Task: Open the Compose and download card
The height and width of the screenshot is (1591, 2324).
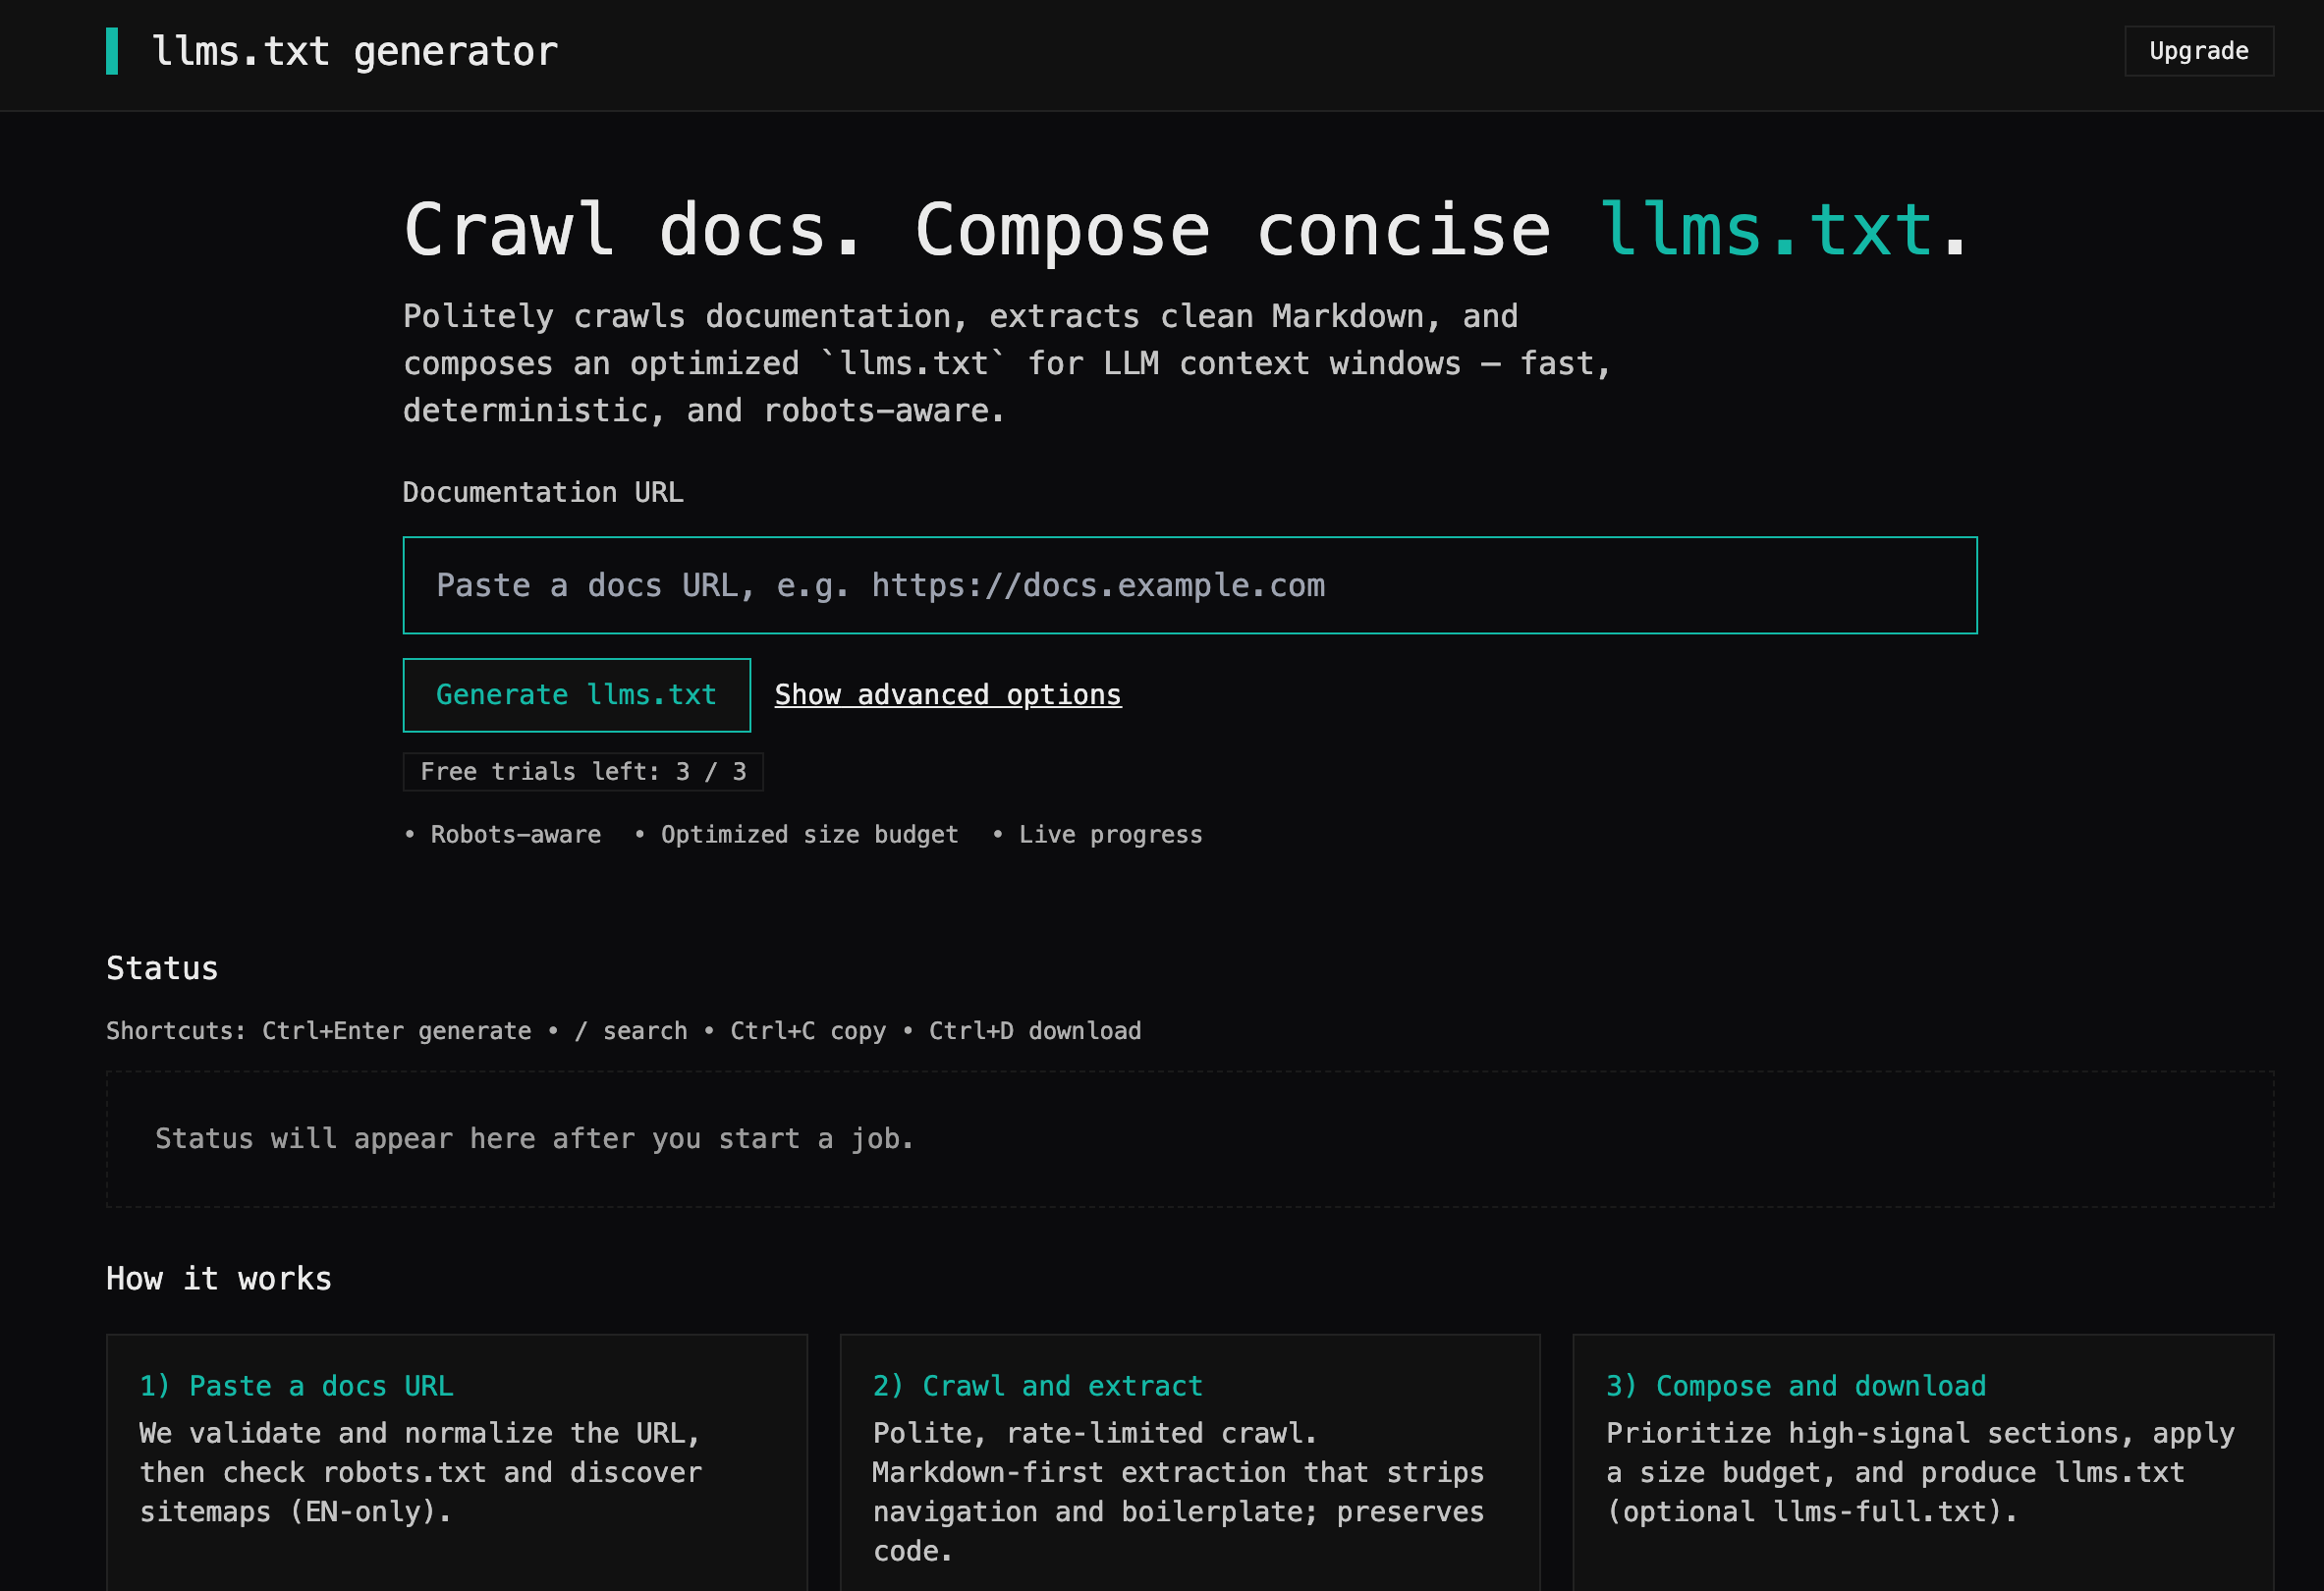Action: click(x=1922, y=1460)
